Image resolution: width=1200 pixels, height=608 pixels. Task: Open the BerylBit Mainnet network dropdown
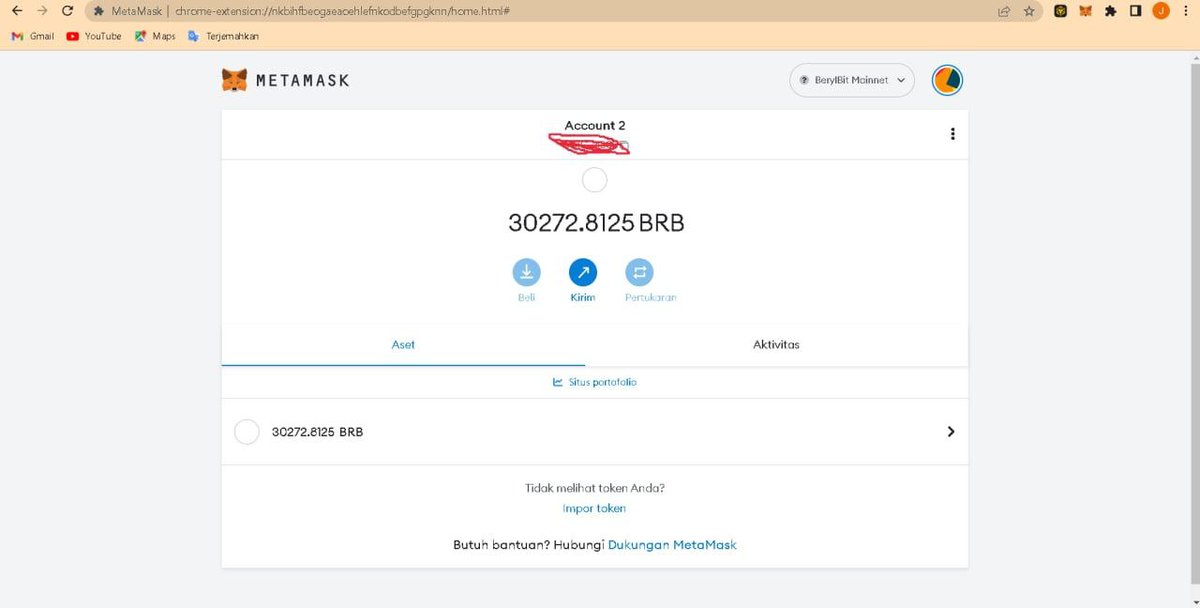tap(852, 80)
